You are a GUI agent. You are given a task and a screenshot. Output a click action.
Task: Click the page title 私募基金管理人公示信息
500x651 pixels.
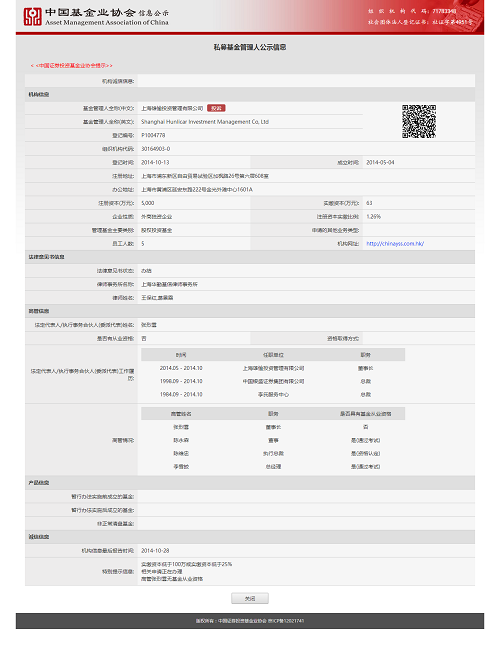tap(250, 47)
